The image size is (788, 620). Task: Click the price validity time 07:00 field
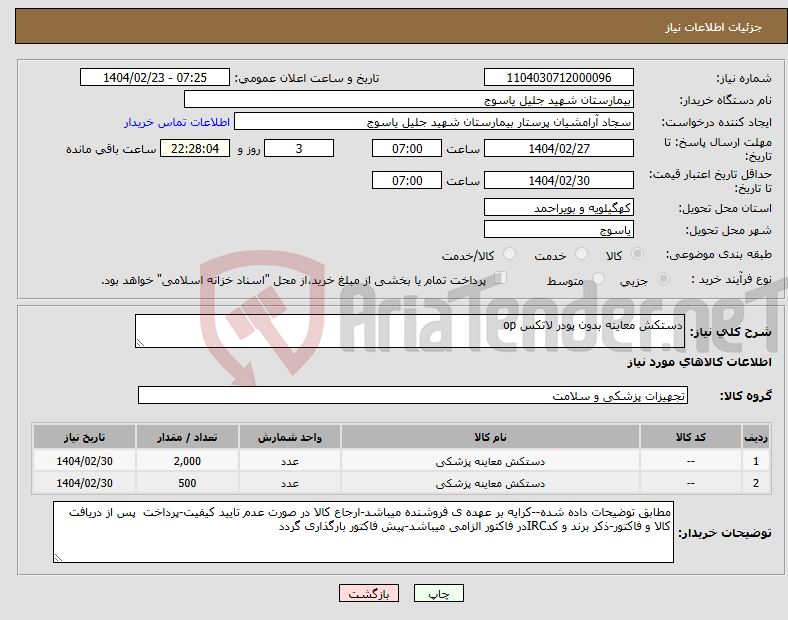[407, 180]
